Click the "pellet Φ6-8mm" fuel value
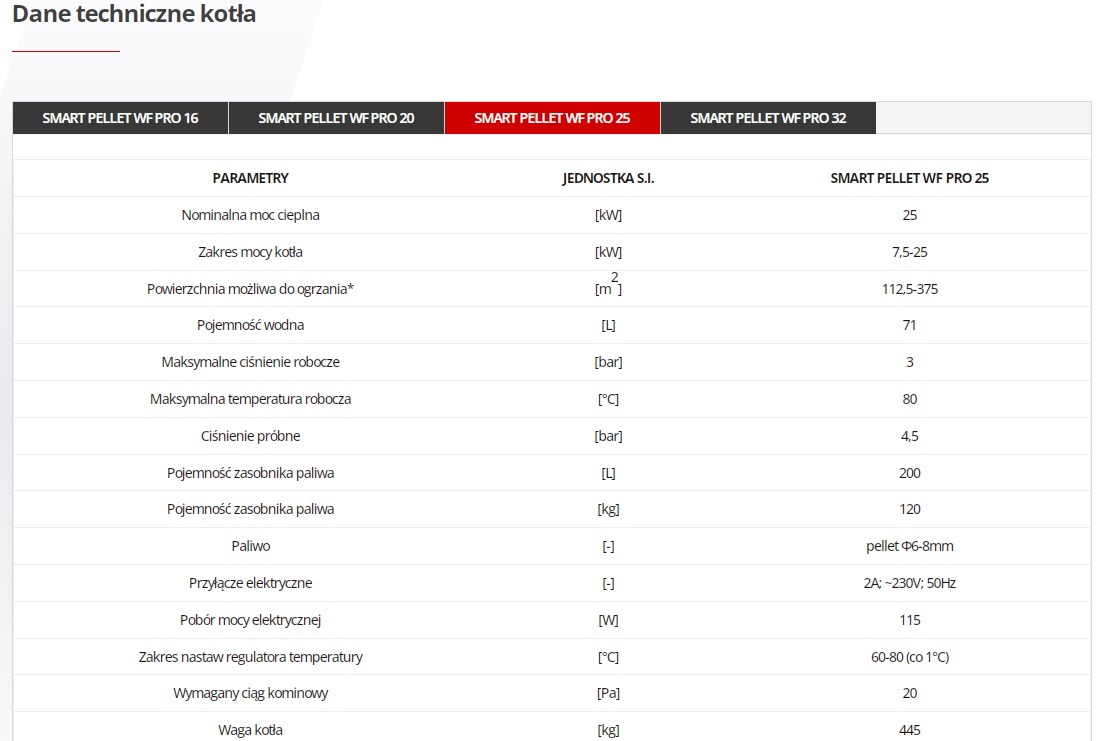The height and width of the screenshot is (741, 1106). (x=909, y=546)
